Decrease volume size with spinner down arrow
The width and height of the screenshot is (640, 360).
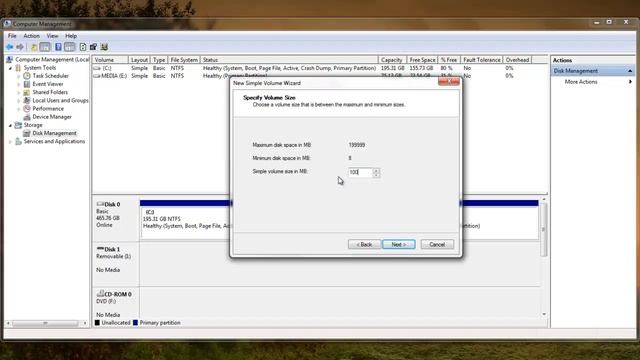point(376,175)
